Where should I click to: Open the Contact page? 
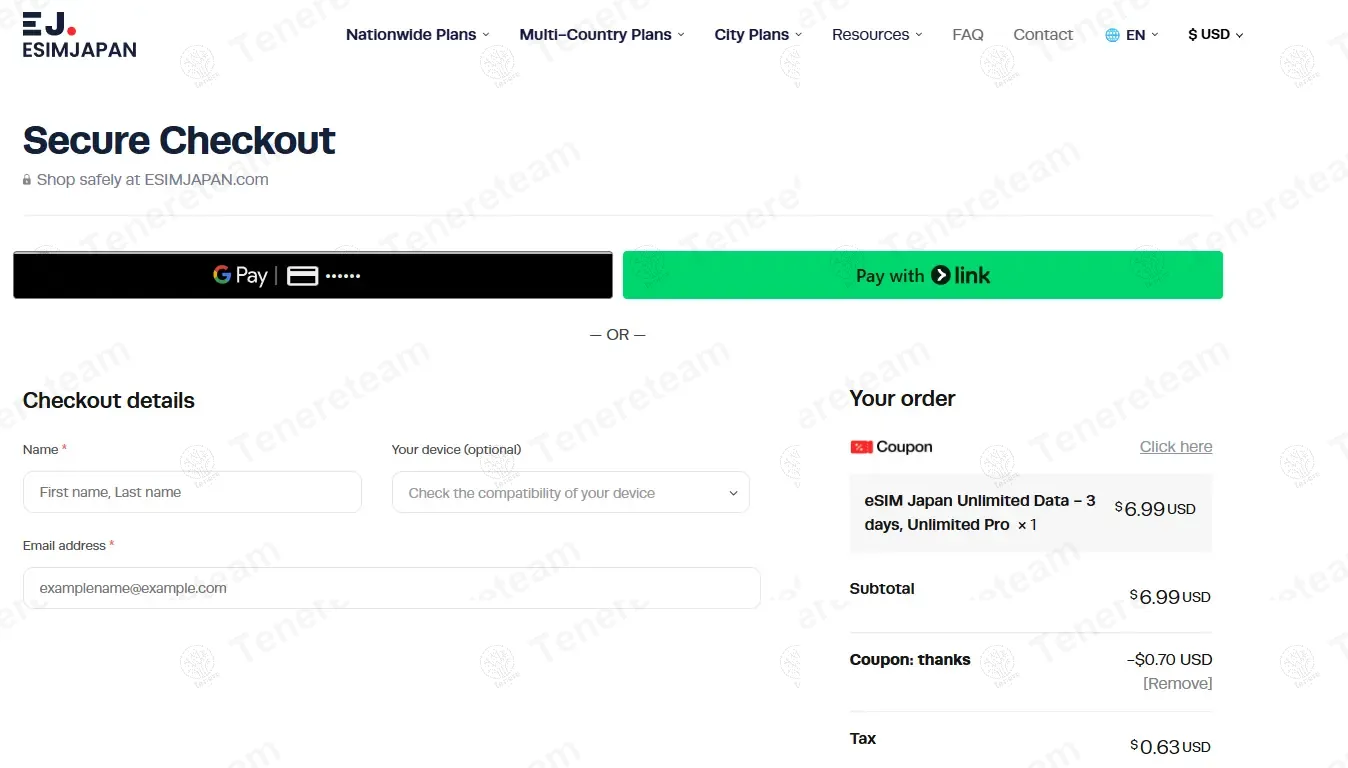pos(1043,35)
